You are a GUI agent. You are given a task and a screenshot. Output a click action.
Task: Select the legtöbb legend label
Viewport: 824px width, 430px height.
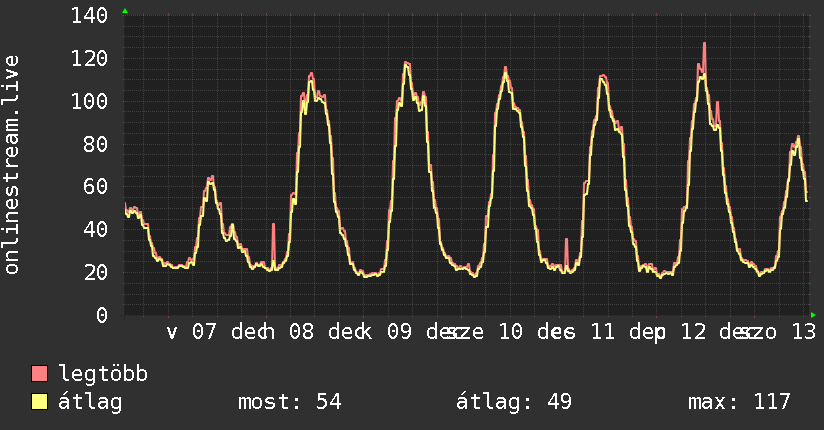tap(103, 374)
